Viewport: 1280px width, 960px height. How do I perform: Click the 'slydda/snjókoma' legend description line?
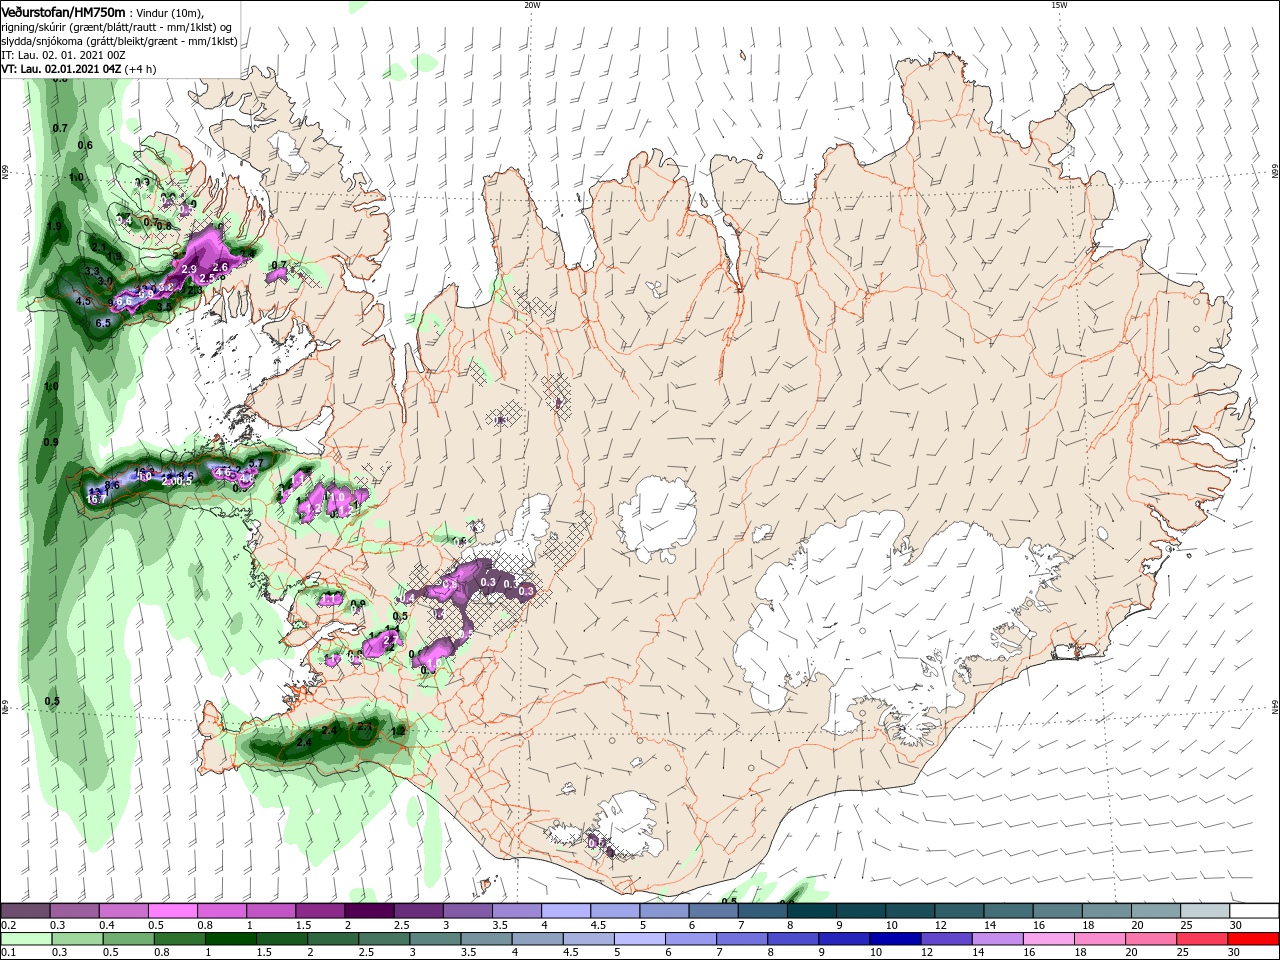point(117,40)
